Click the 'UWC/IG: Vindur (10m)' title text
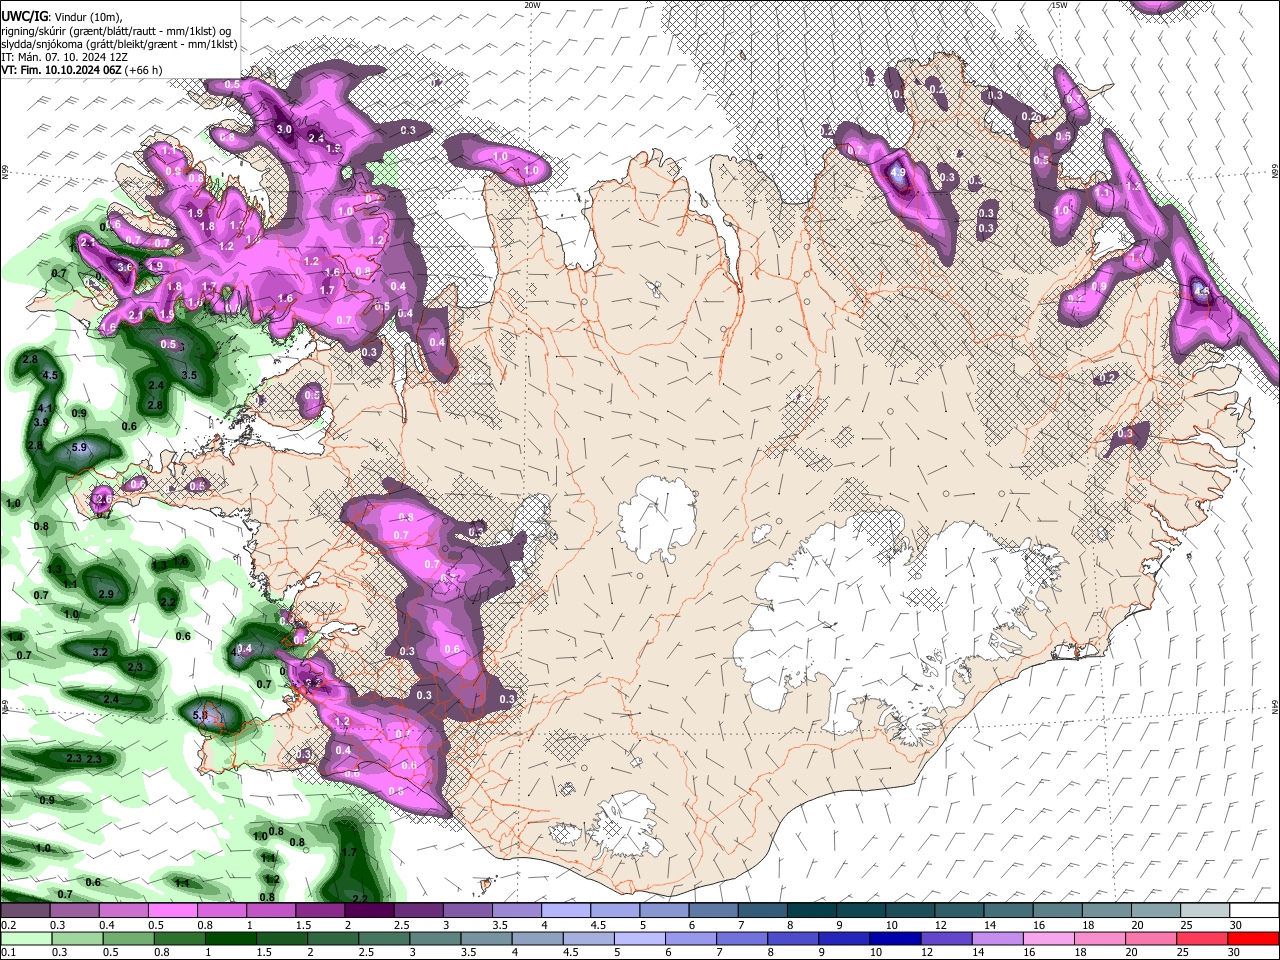This screenshot has width=1280, height=960. click(x=62, y=16)
